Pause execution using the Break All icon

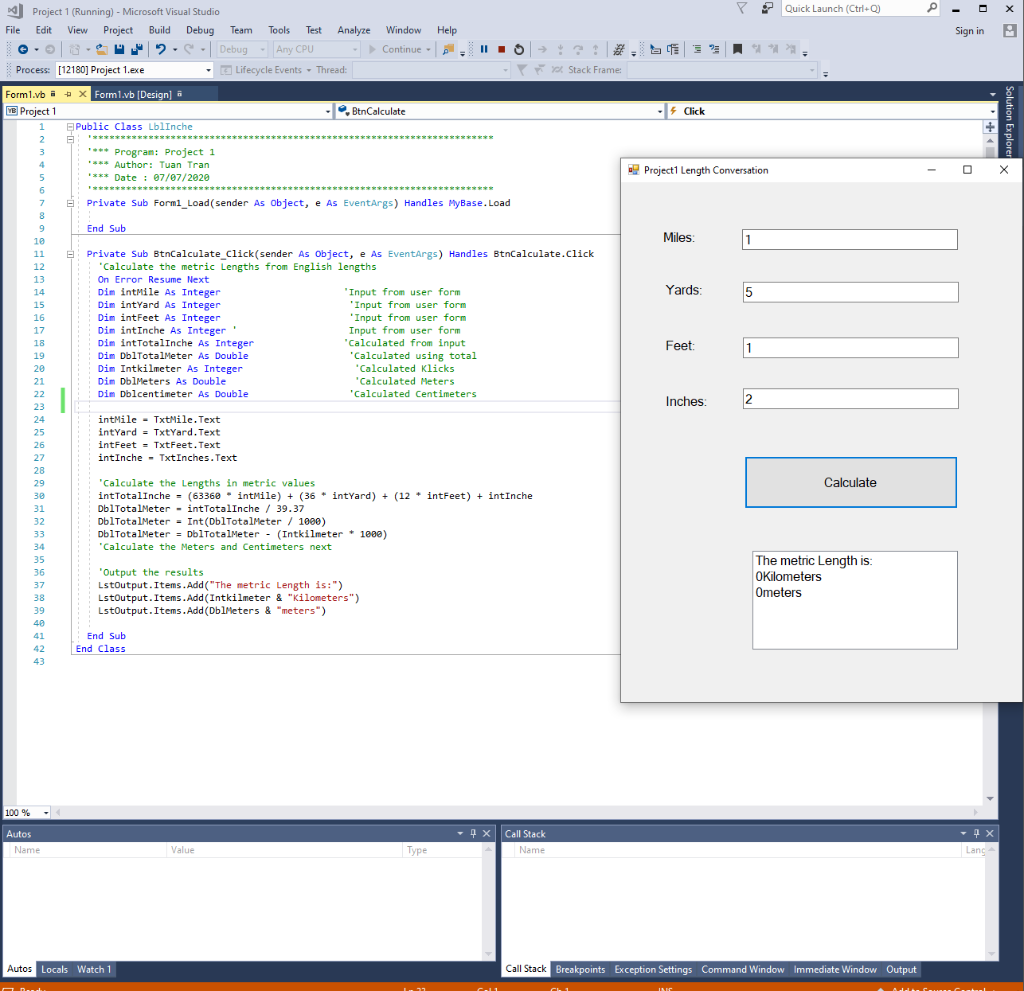[484, 49]
